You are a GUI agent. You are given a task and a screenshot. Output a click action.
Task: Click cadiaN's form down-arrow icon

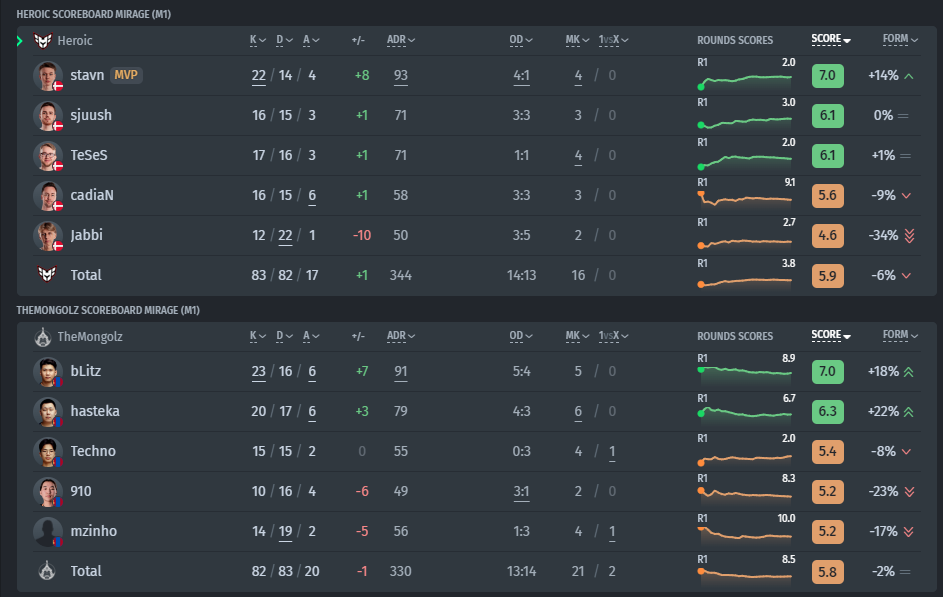(906, 195)
